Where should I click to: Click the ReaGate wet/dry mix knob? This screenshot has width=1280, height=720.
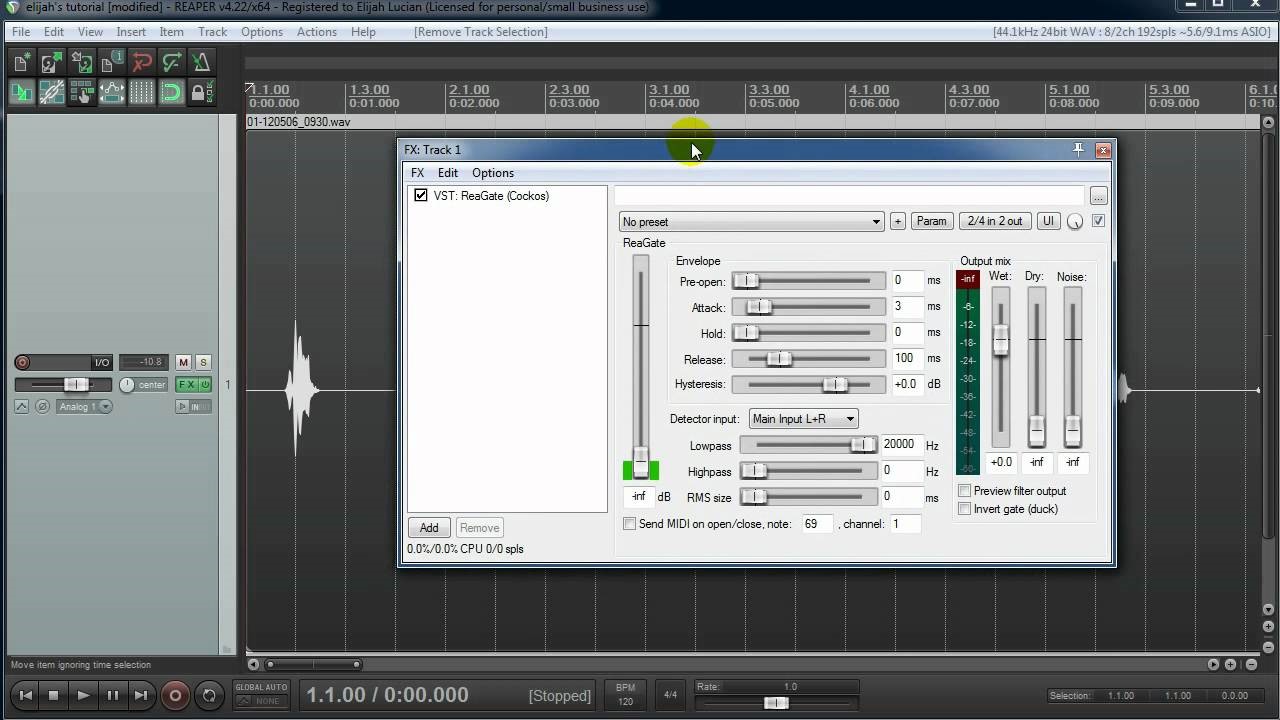coord(1075,222)
